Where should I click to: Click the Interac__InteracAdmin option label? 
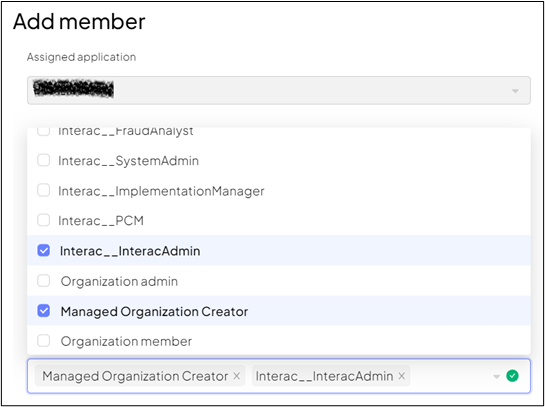click(130, 251)
